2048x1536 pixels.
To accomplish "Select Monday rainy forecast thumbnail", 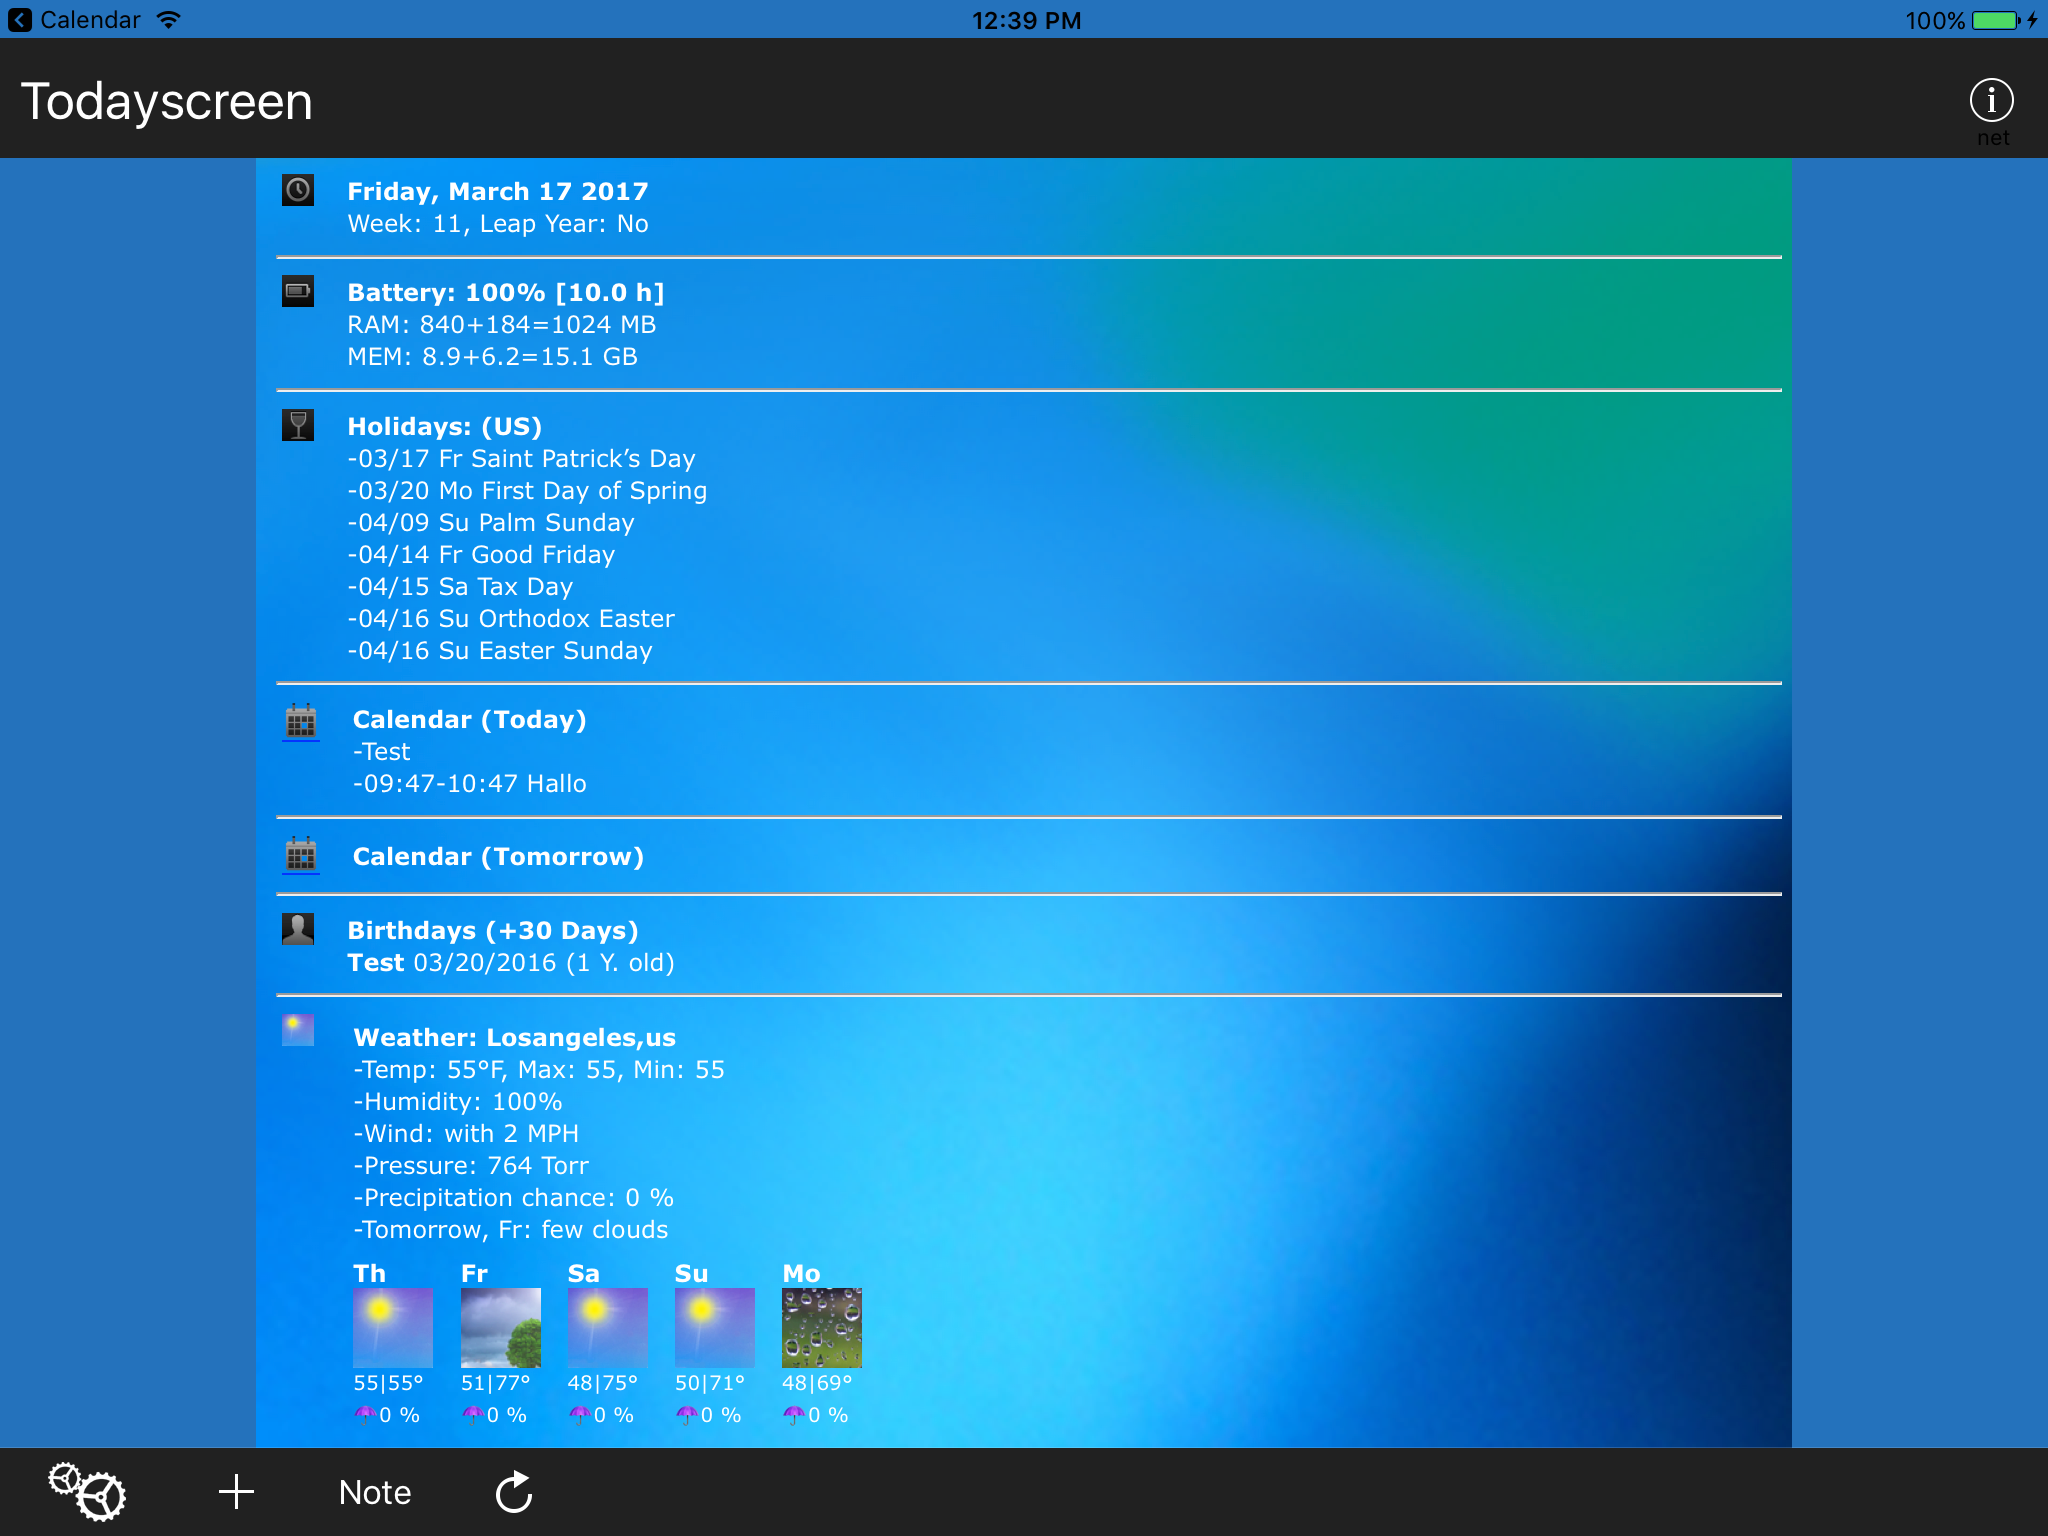I will coord(821,1327).
